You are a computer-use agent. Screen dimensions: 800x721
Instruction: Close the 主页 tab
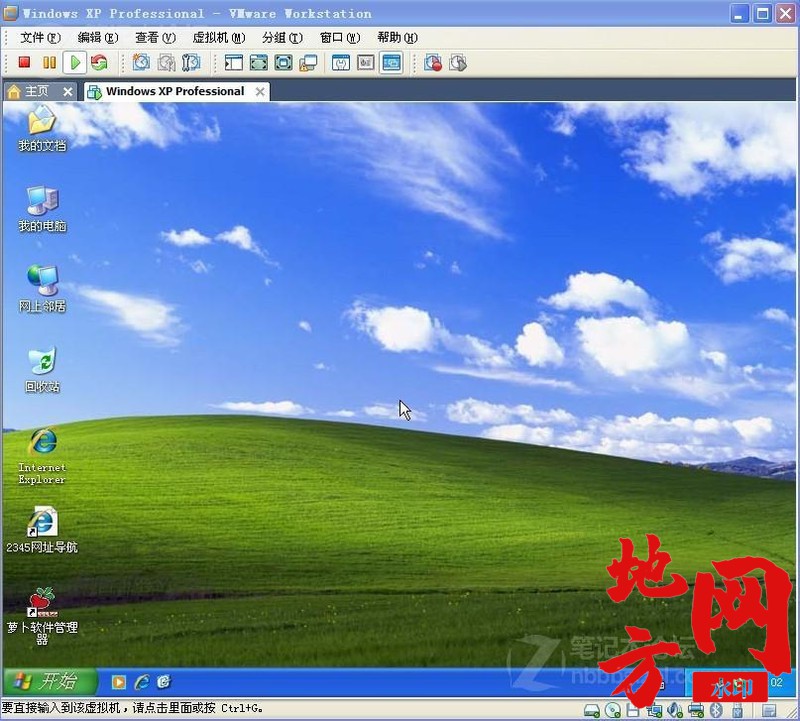point(67,92)
